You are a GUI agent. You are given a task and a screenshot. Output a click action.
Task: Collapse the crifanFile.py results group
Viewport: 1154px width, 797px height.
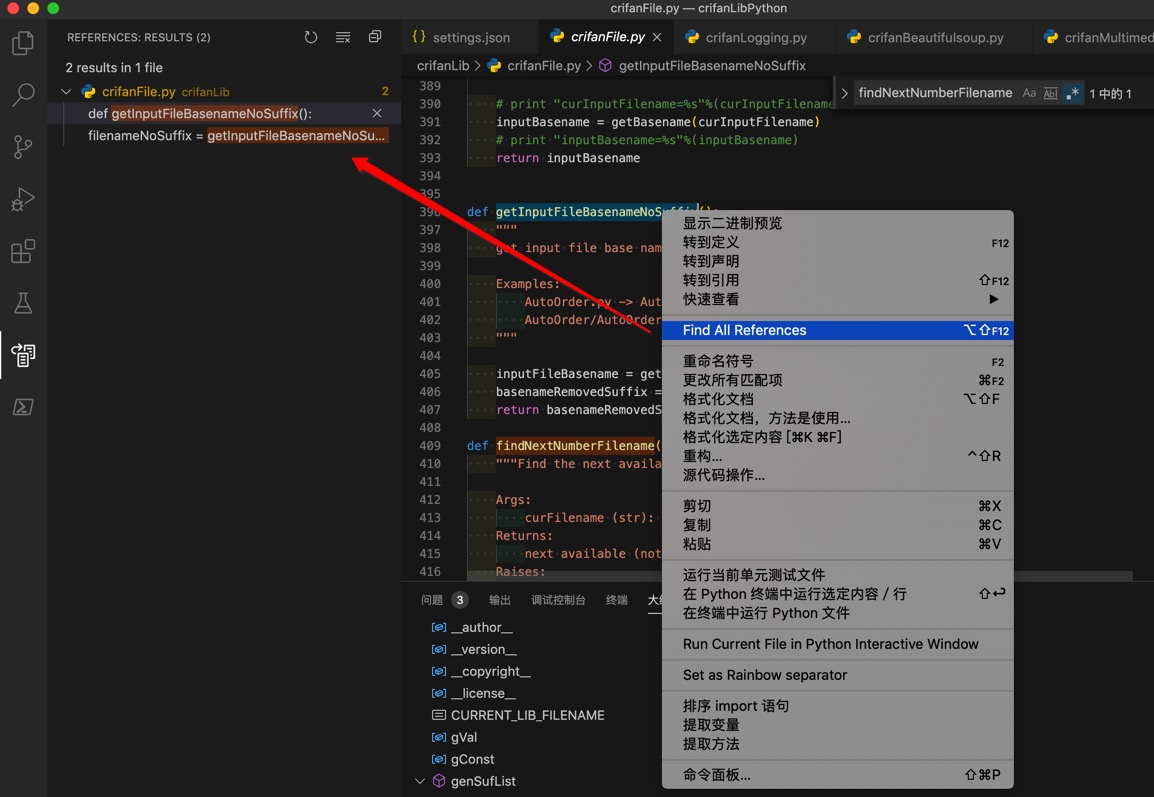click(x=66, y=91)
